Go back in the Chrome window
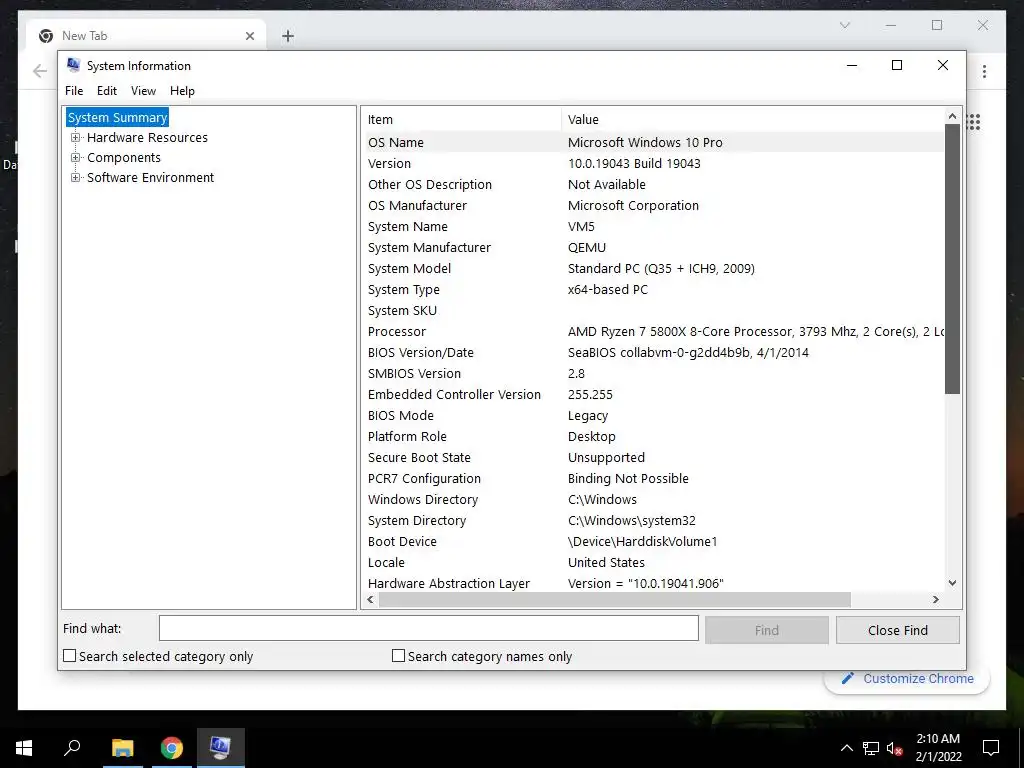This screenshot has width=1024, height=768. point(40,71)
